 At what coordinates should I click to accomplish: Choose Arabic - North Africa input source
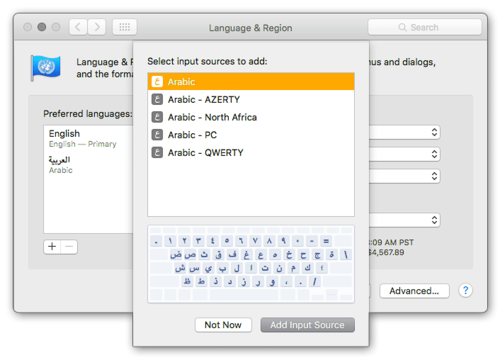click(251, 117)
